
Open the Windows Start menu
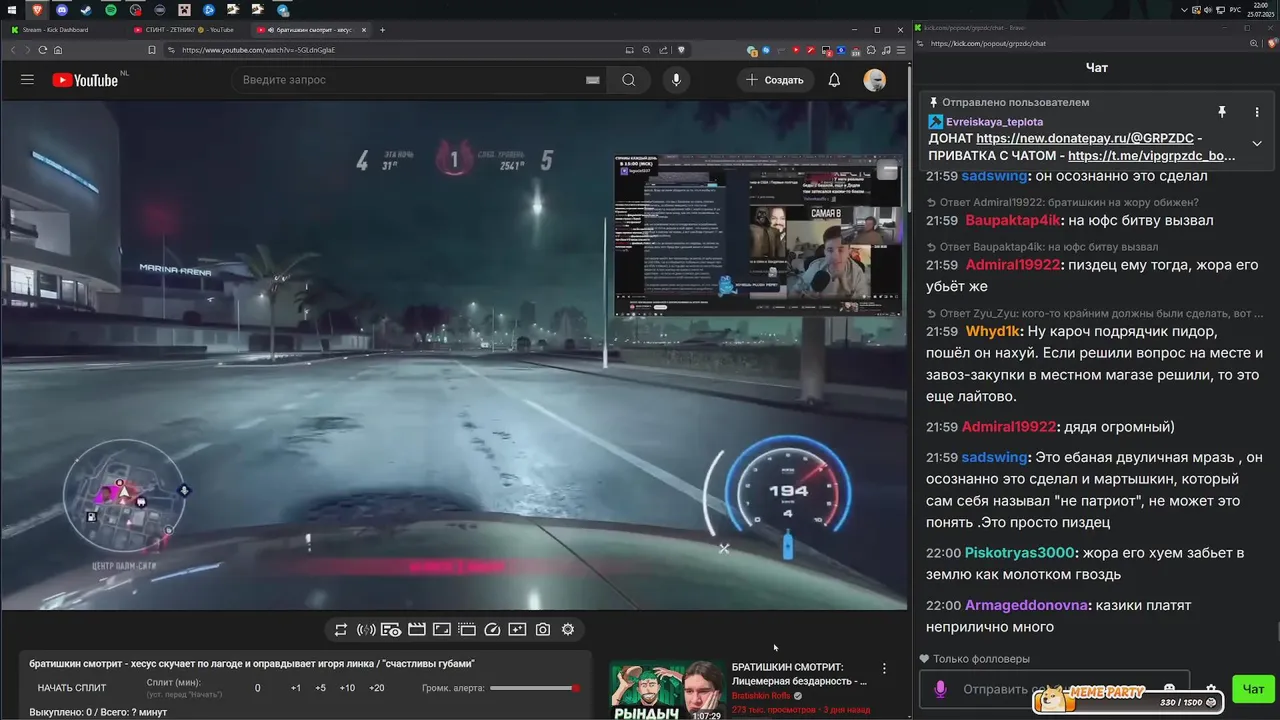point(11,9)
